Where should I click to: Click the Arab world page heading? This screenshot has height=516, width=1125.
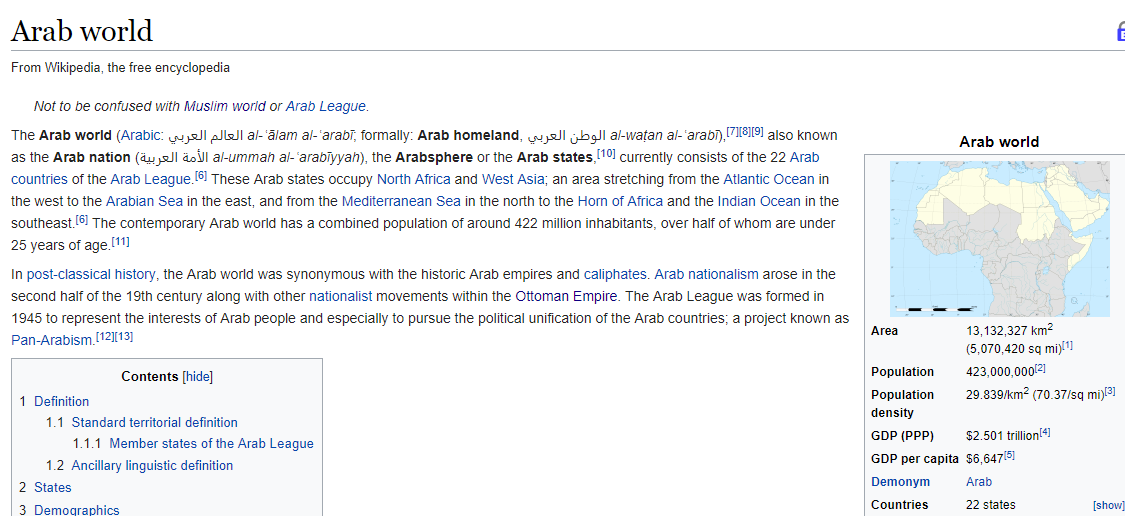(x=82, y=32)
